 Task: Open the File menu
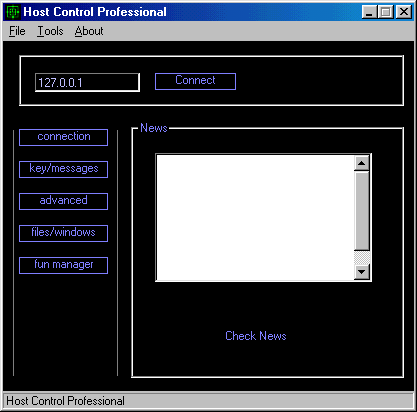point(17,31)
